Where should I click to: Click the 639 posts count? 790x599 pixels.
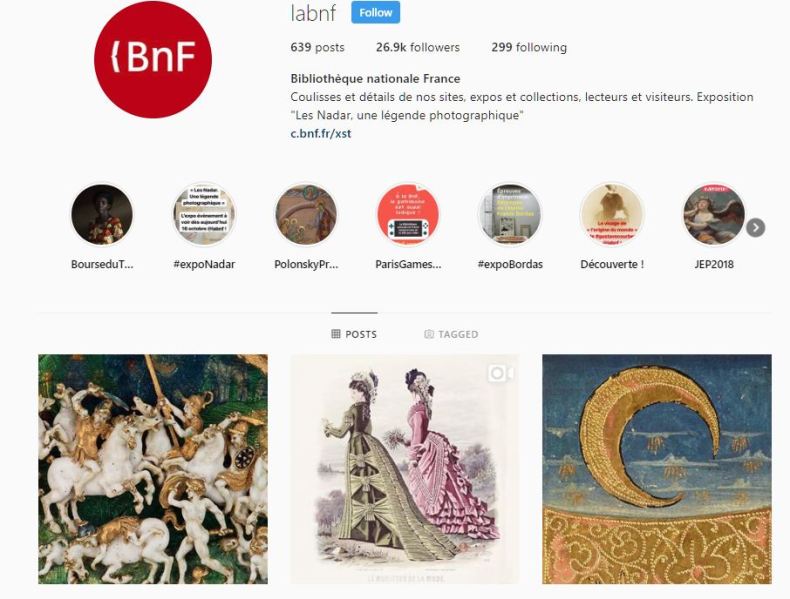click(317, 47)
